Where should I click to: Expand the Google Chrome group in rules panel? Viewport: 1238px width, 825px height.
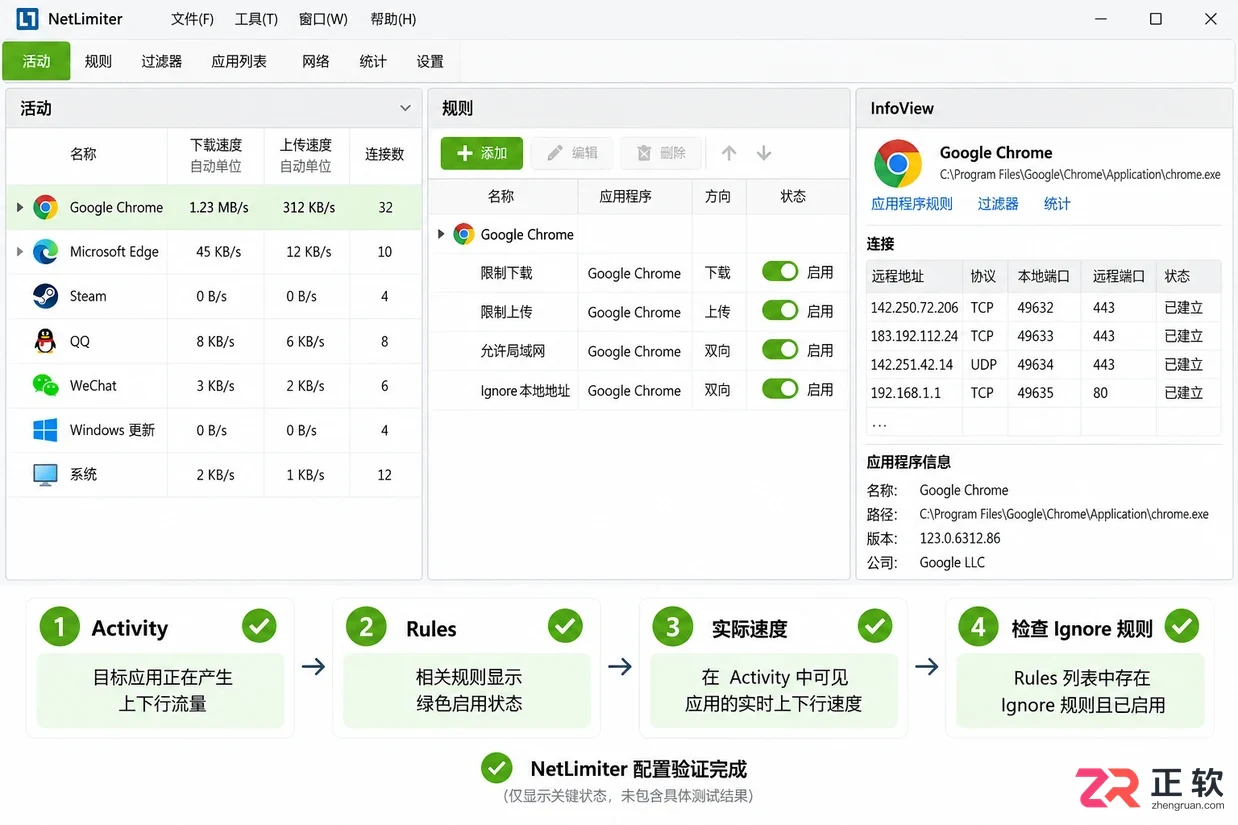point(441,234)
